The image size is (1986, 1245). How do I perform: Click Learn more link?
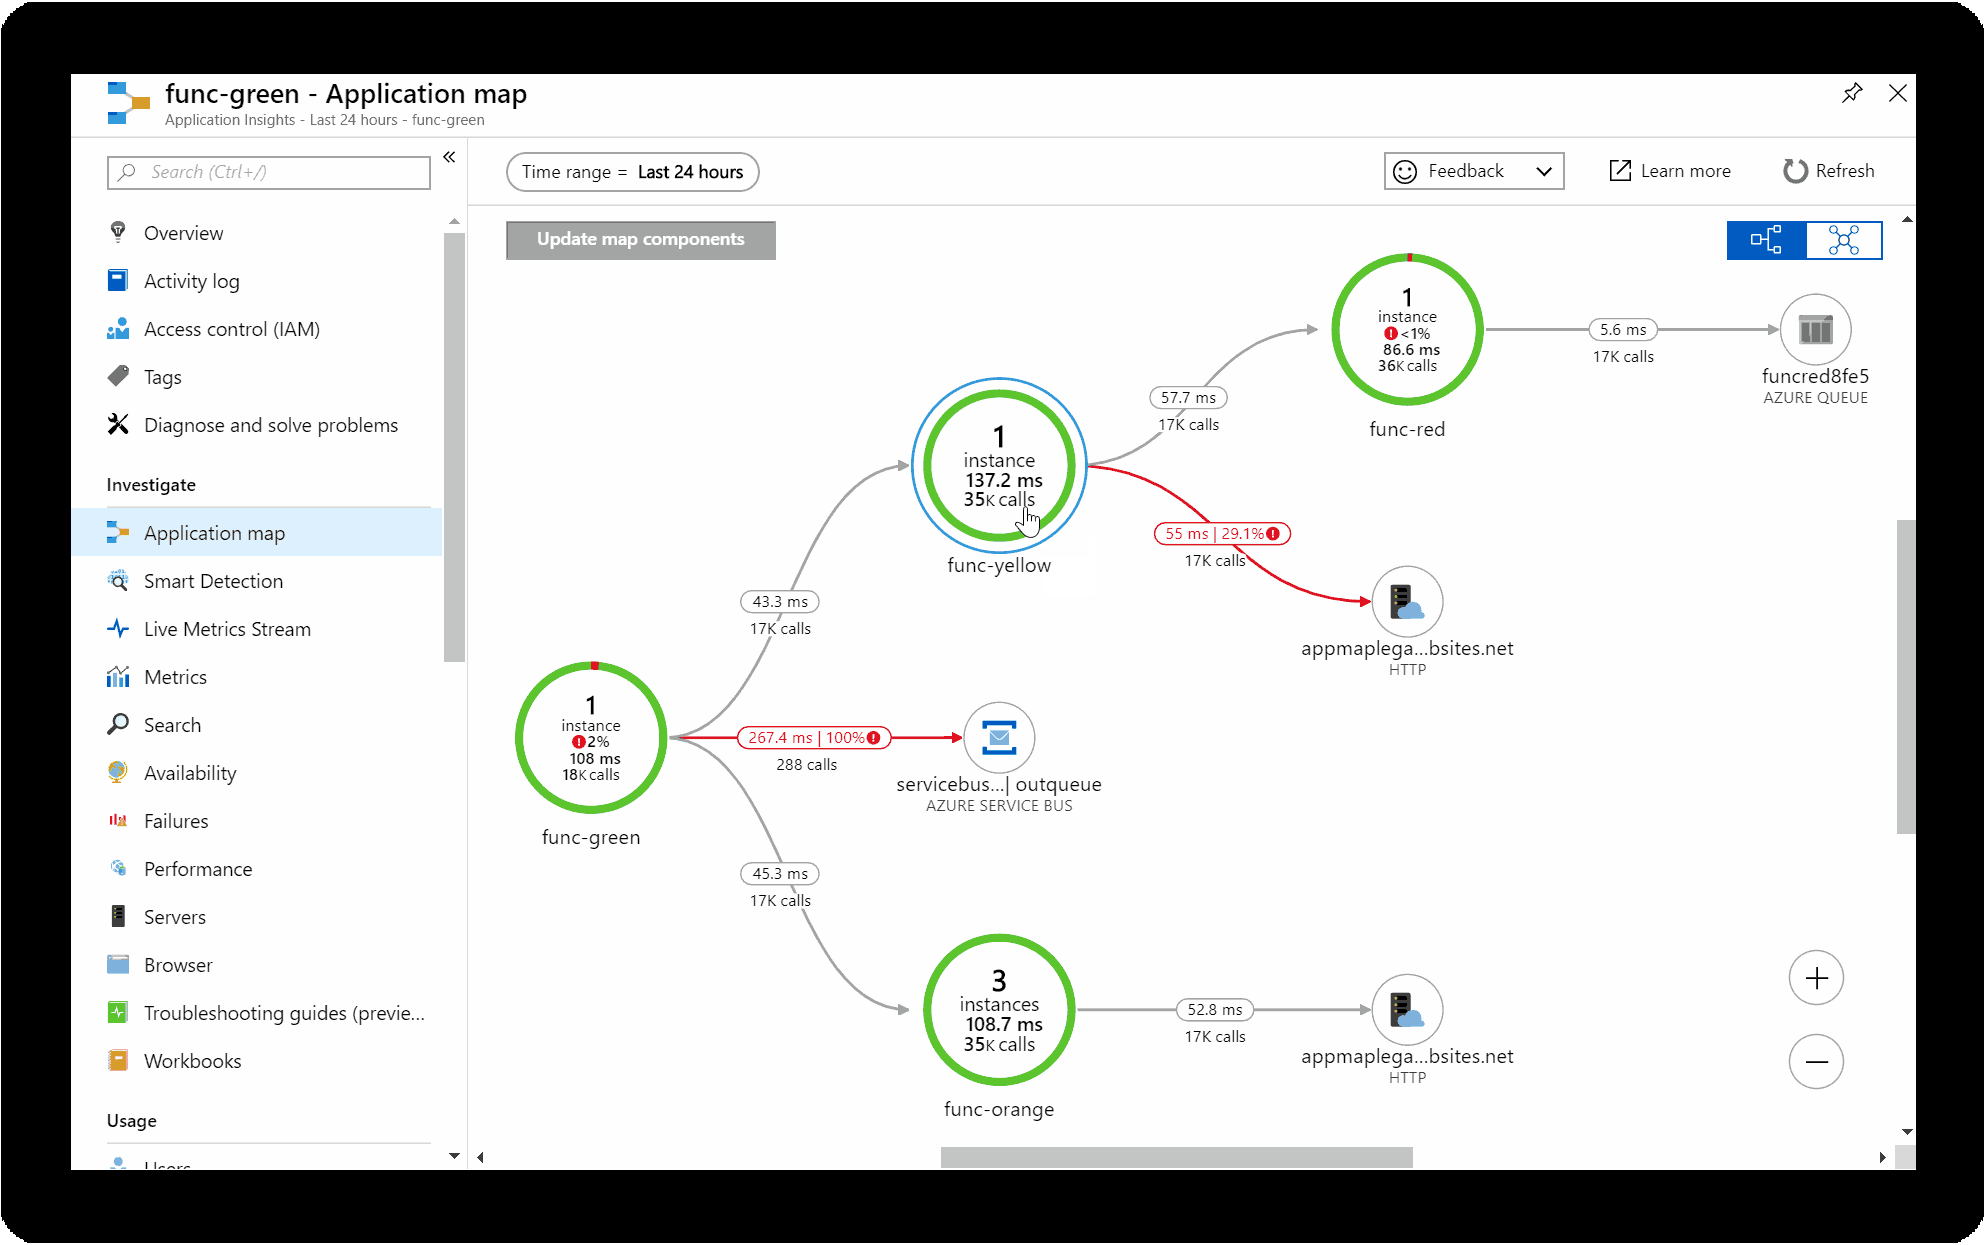1670,171
